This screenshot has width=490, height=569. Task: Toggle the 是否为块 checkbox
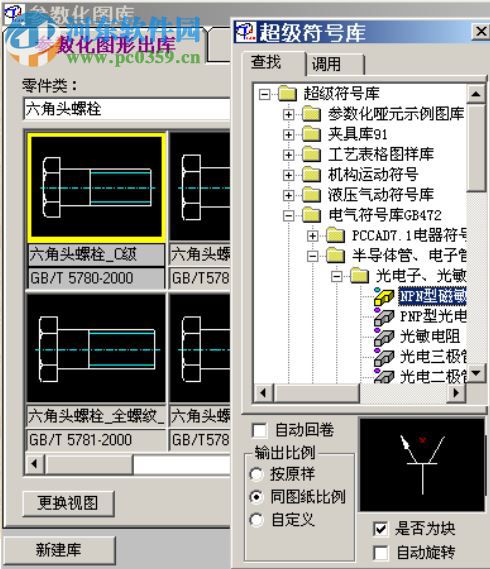[x=380, y=529]
